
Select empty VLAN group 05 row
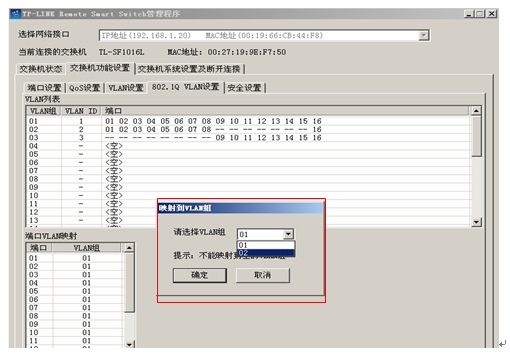point(248,154)
